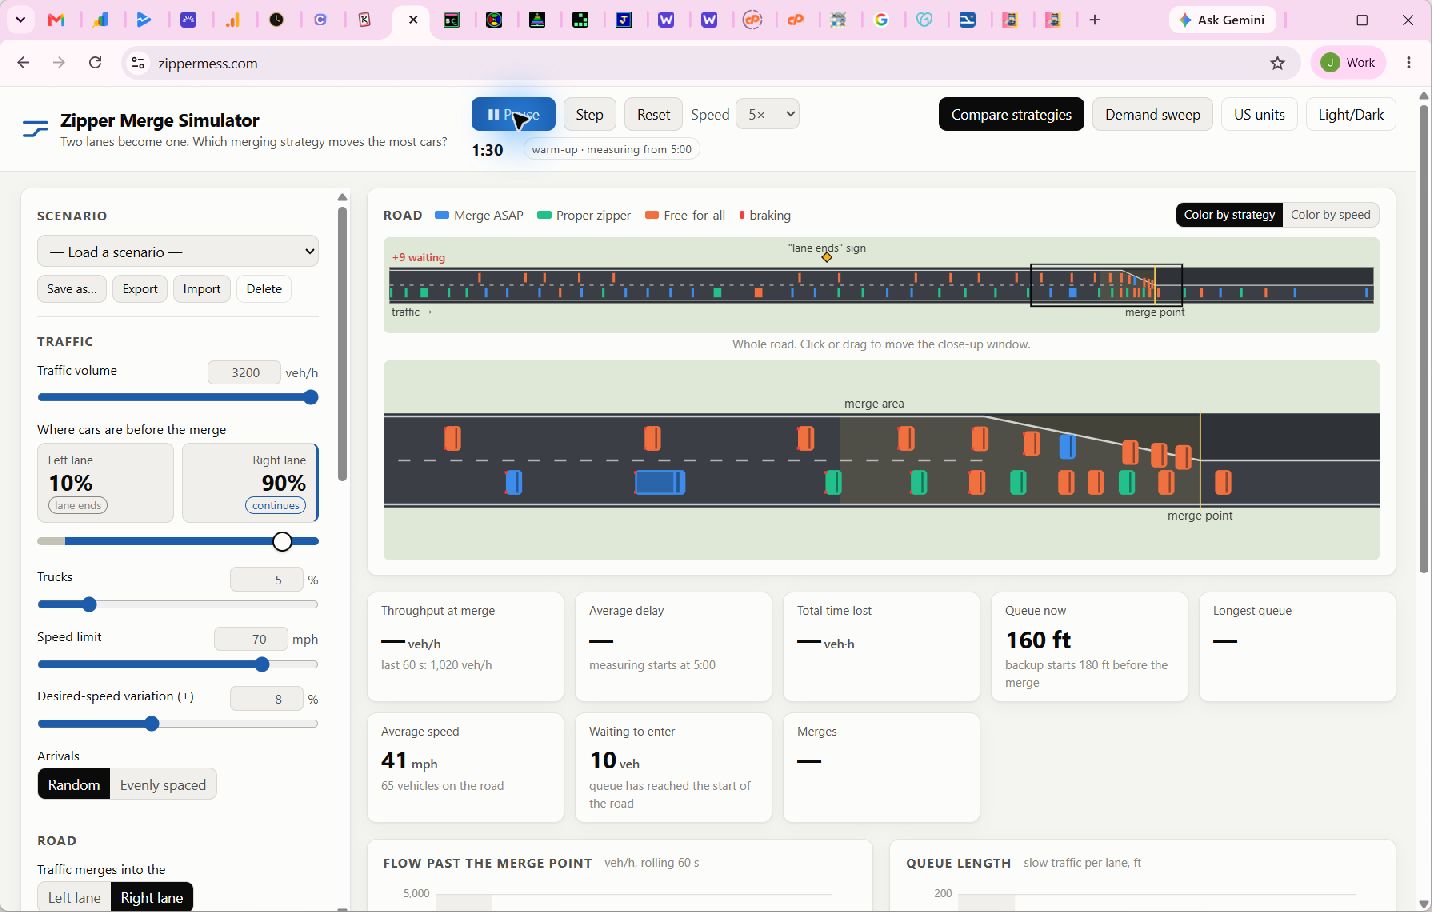Focus the Traffic volume input field
Screen dimensions: 1432x912
(245, 372)
